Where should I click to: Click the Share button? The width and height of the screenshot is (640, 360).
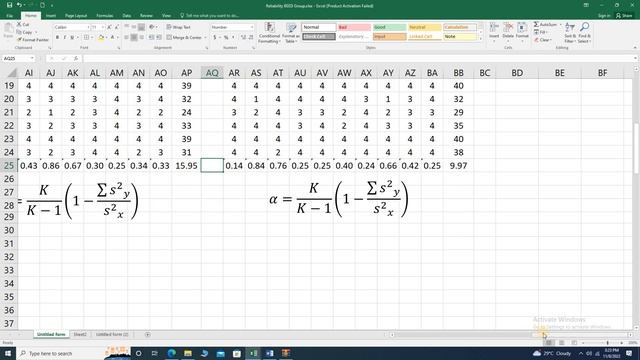(624, 16)
